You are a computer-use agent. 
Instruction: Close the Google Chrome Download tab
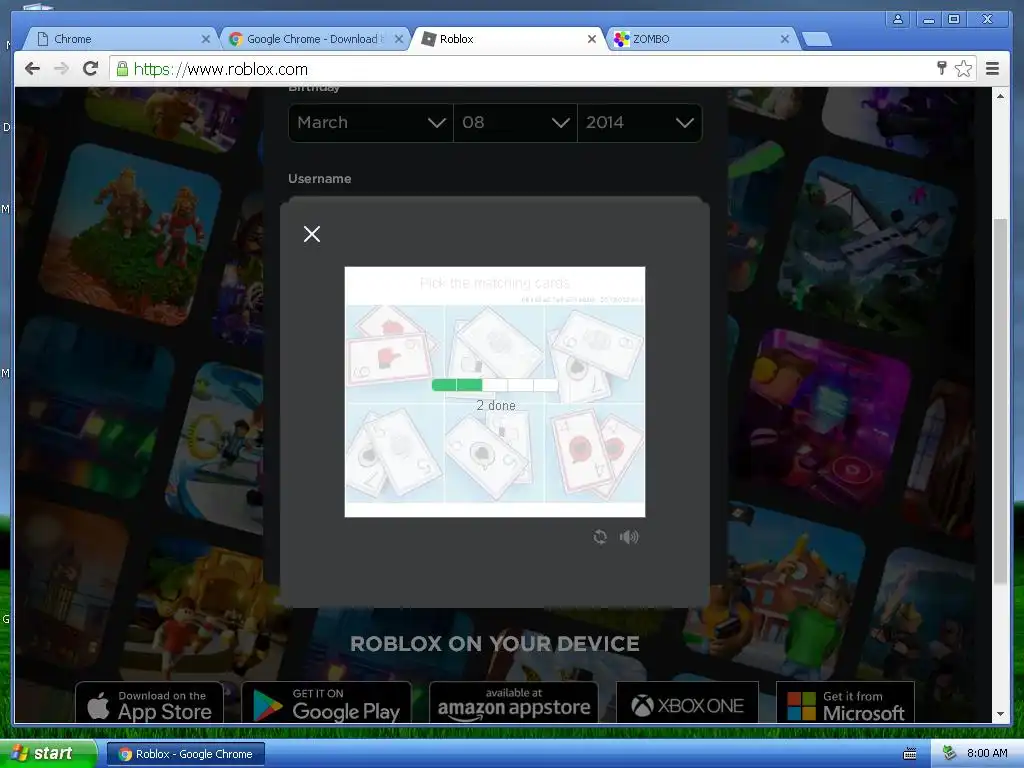tap(398, 39)
